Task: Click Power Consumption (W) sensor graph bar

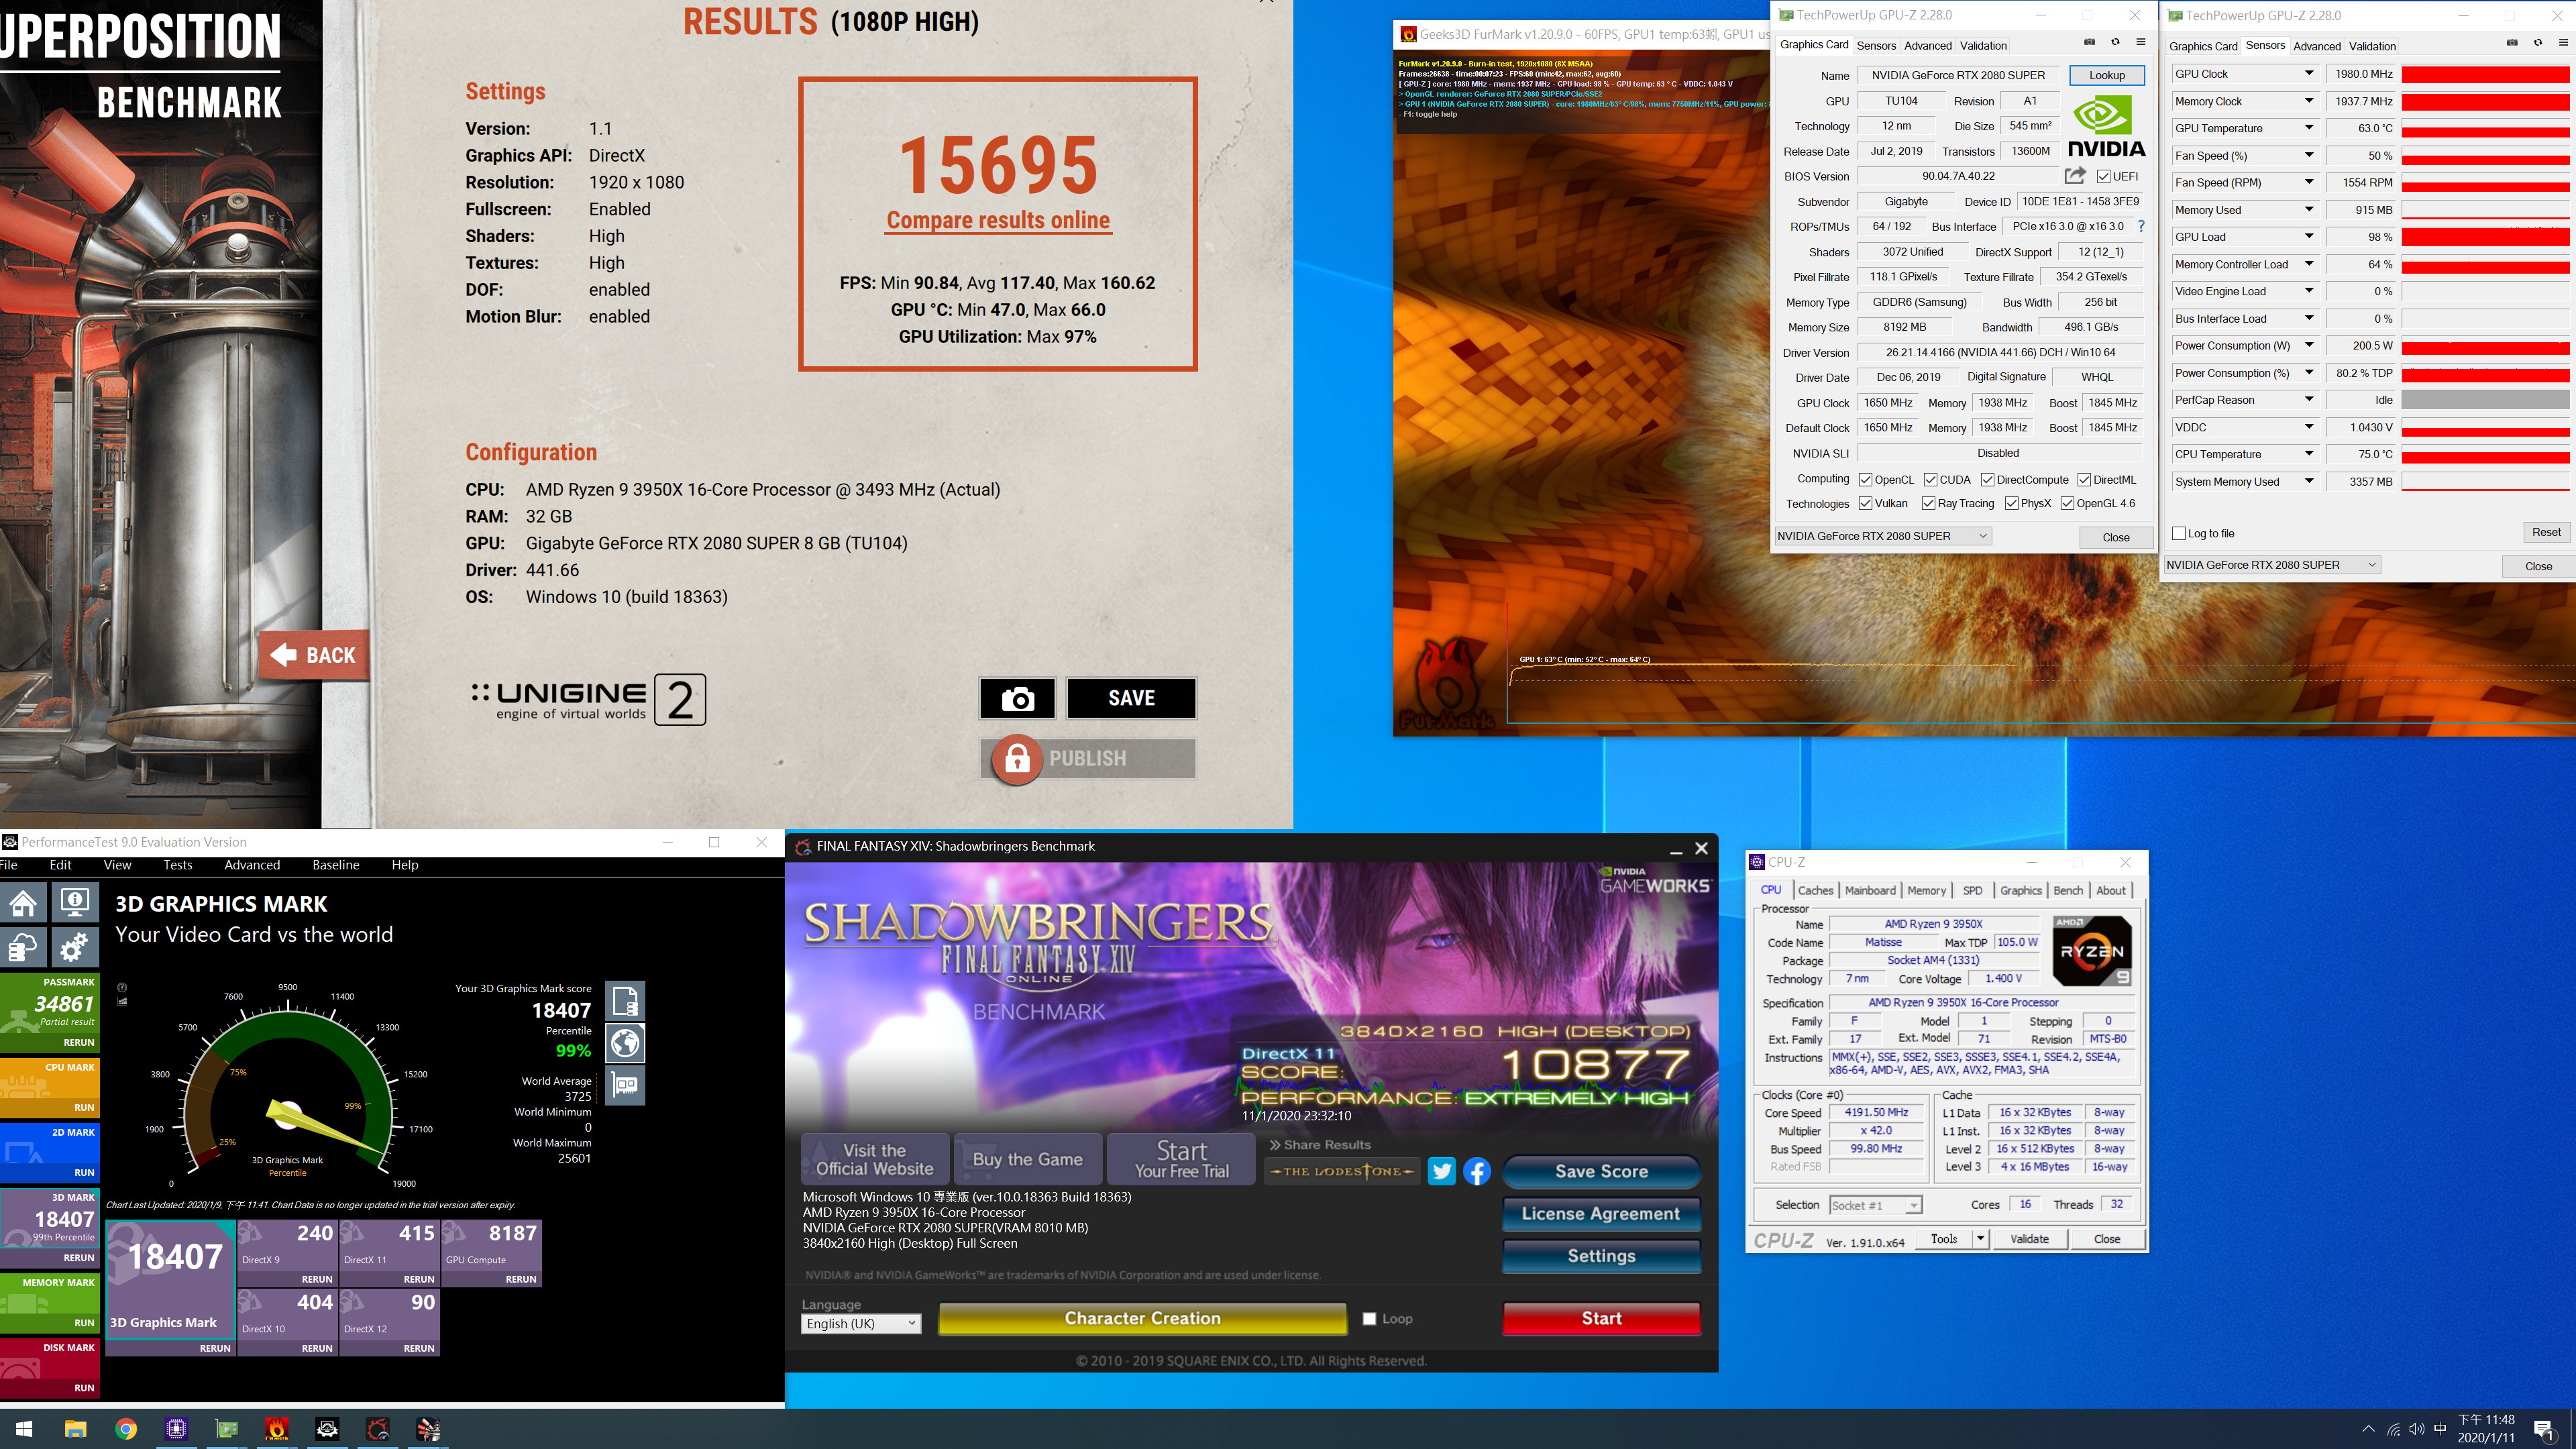Action: pos(2485,346)
